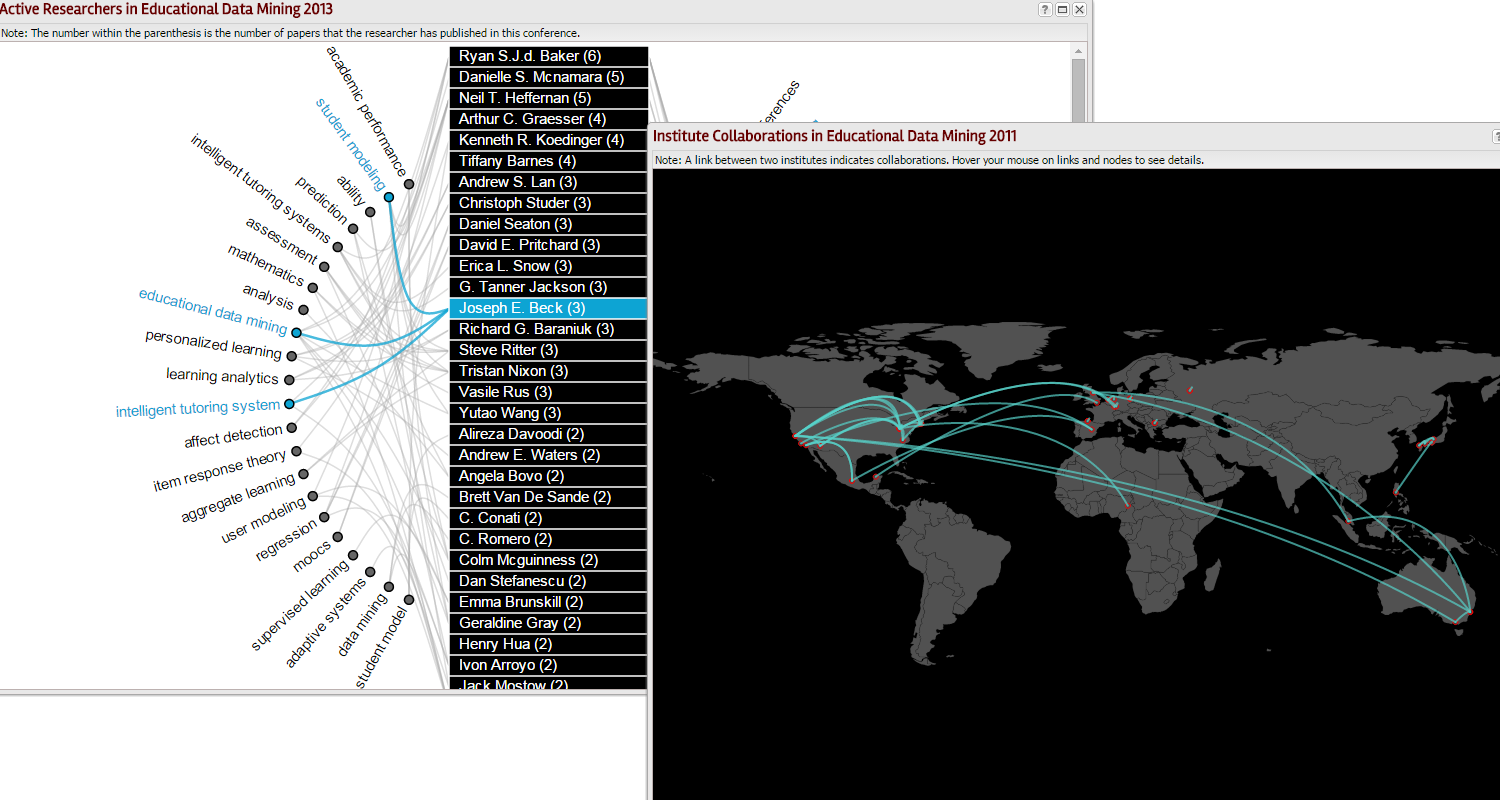Click the intelligent tutoring system blue node
The image size is (1500, 800).
(x=289, y=404)
